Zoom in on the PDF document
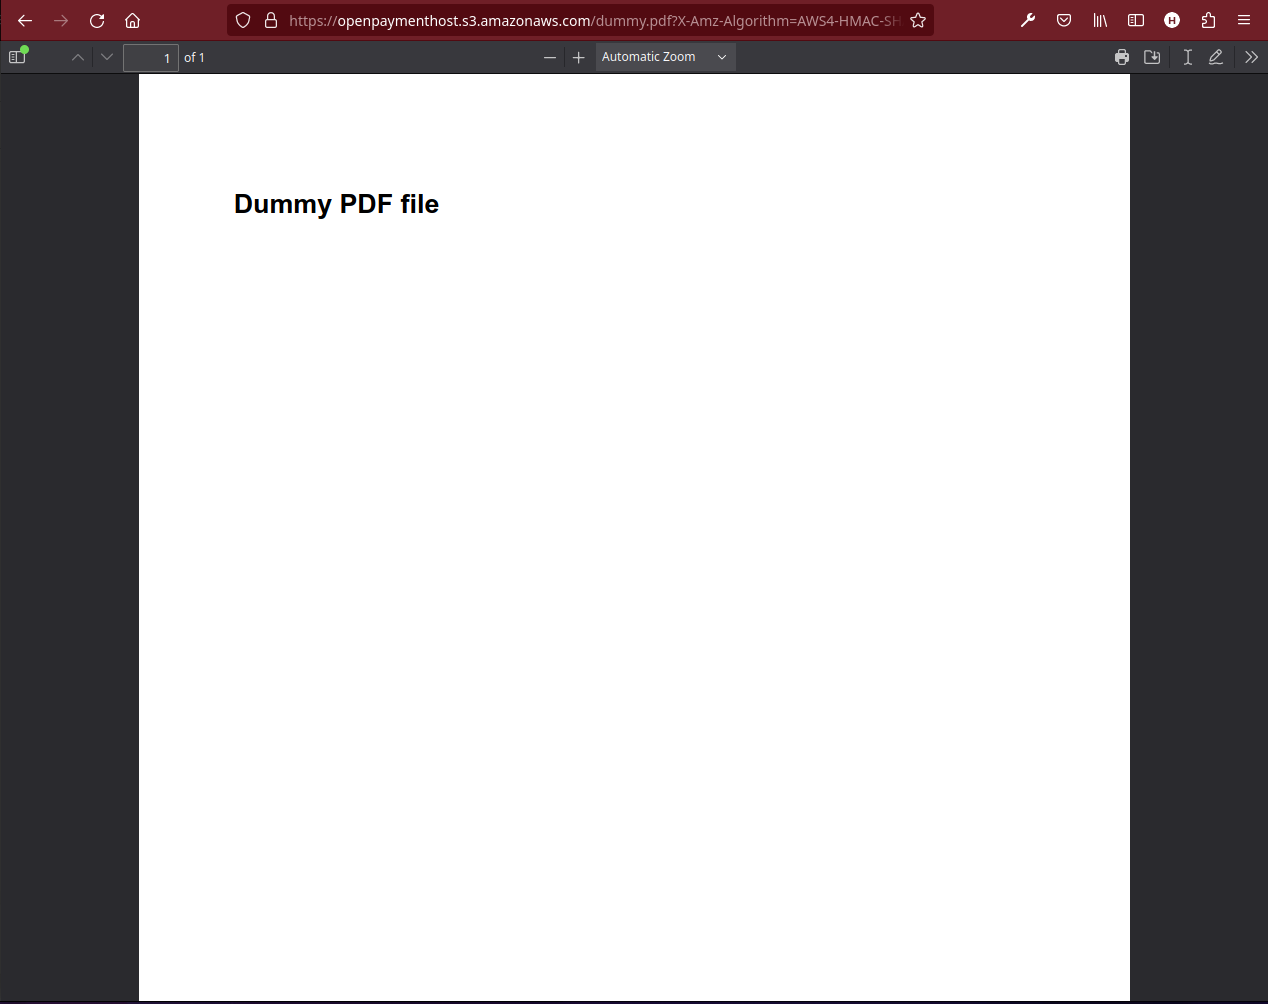The image size is (1268, 1004). click(579, 57)
